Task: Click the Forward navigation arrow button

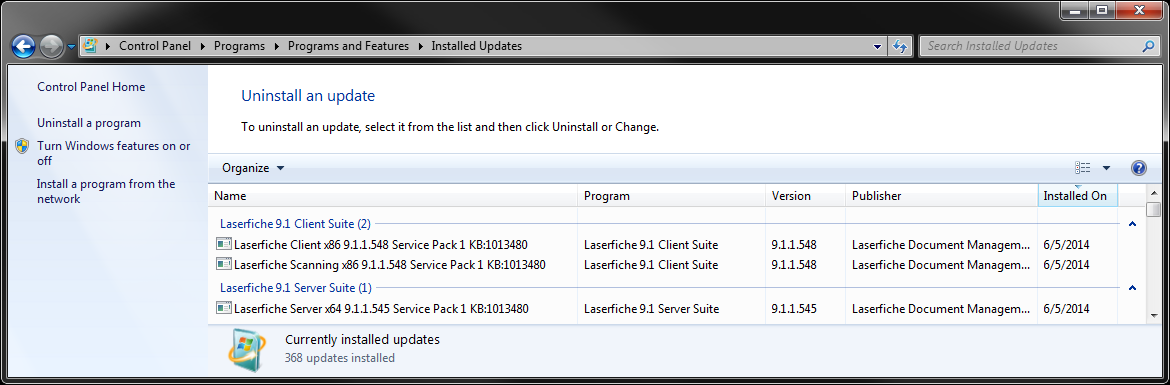Action: coord(51,46)
